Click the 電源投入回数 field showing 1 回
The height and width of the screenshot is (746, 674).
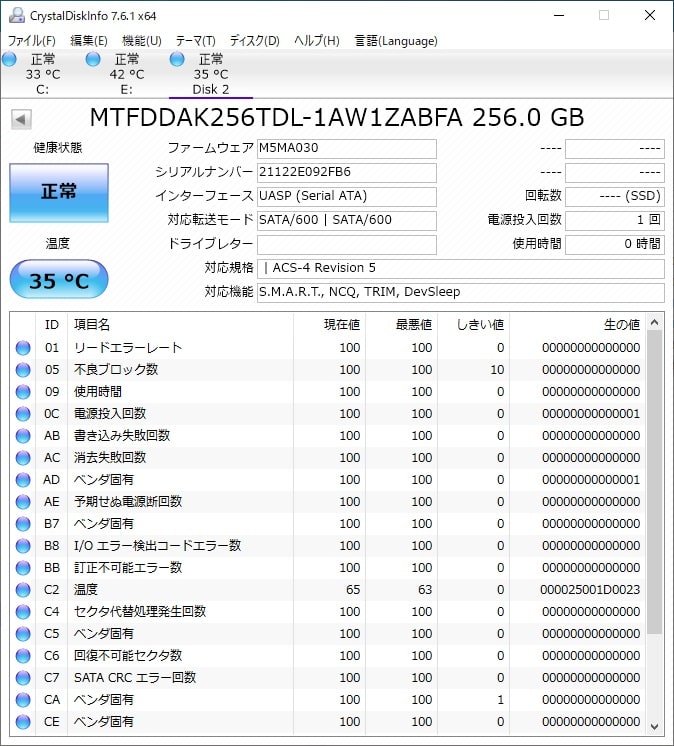pyautogui.click(x=615, y=220)
